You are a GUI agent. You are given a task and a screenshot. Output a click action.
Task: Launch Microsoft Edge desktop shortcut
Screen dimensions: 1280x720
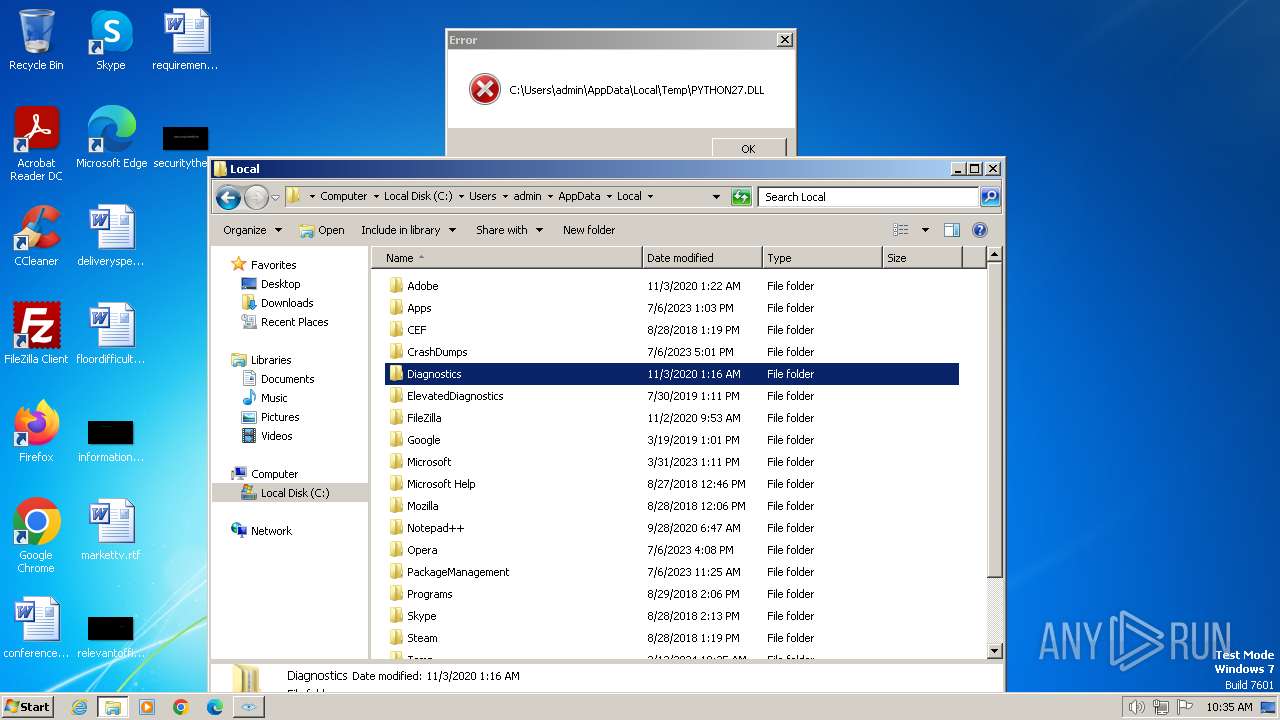tap(111, 138)
